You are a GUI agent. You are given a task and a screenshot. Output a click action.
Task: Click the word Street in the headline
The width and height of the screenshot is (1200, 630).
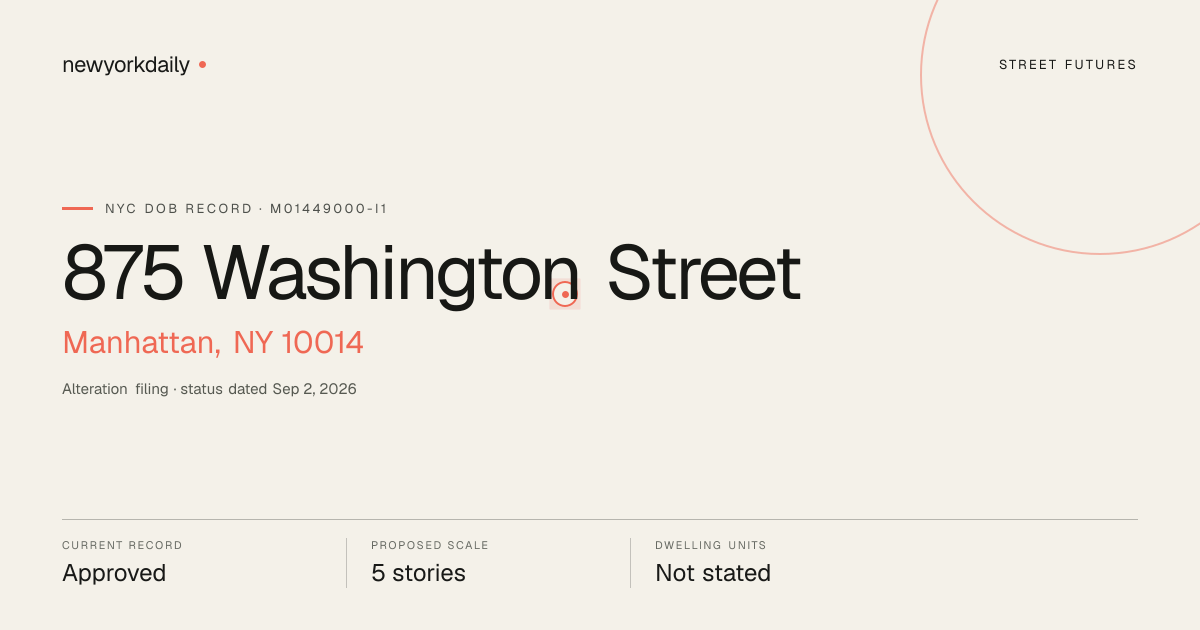[x=704, y=273]
